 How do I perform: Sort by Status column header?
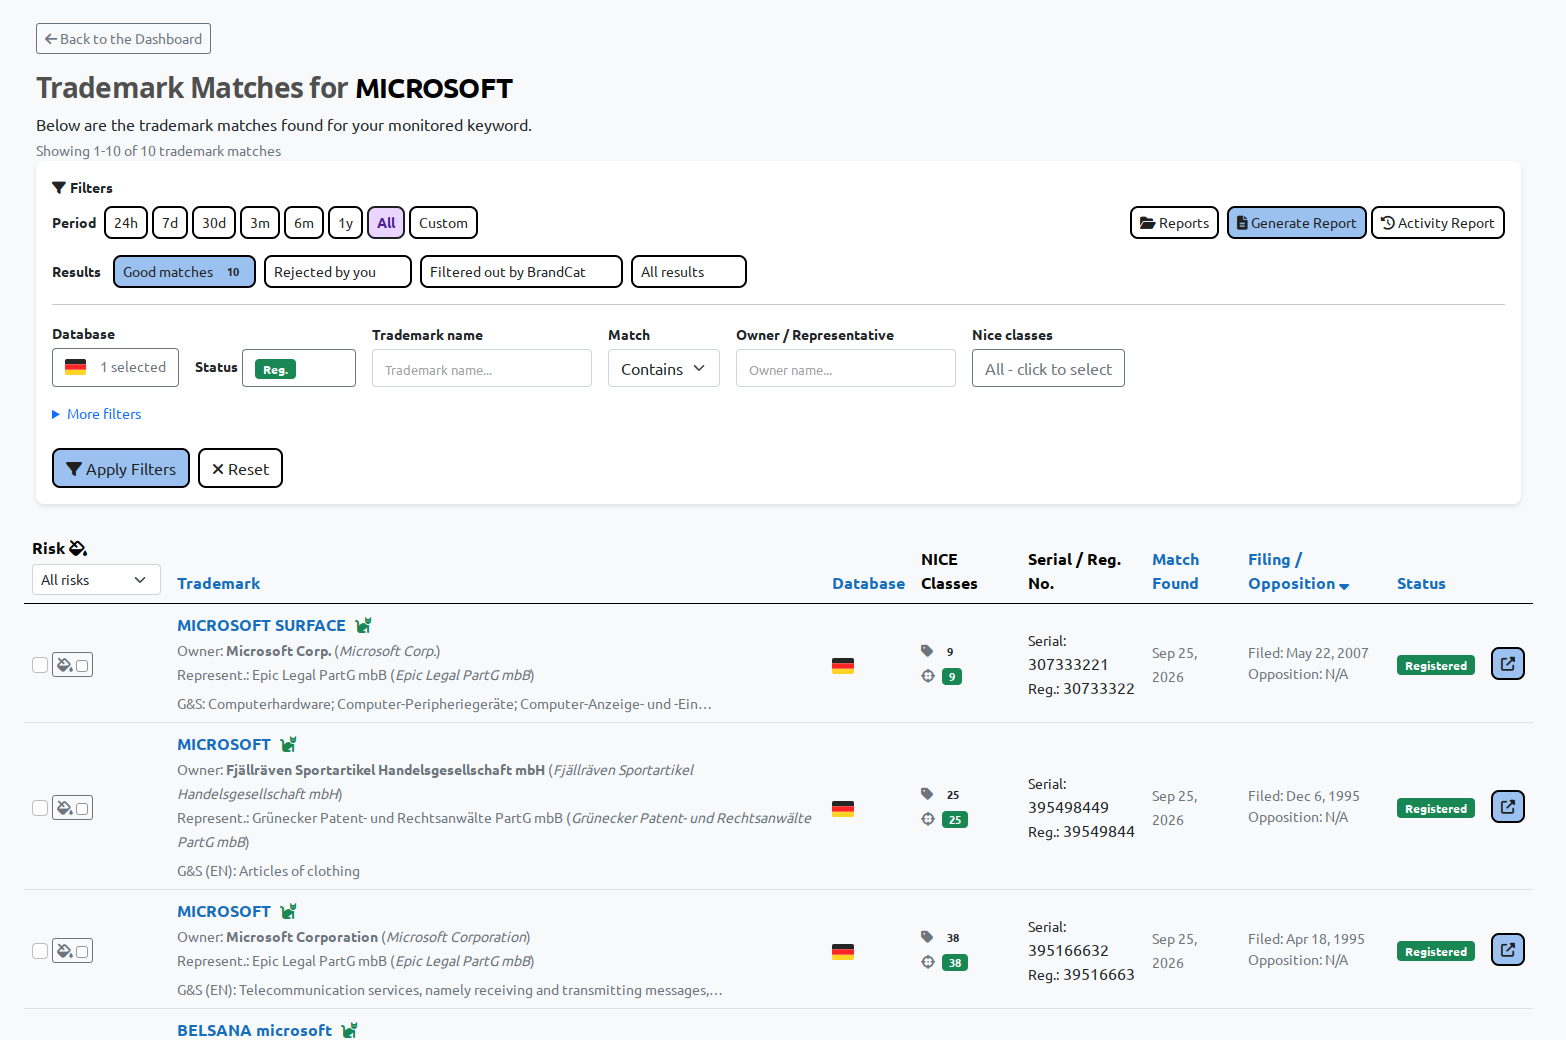[1421, 584]
